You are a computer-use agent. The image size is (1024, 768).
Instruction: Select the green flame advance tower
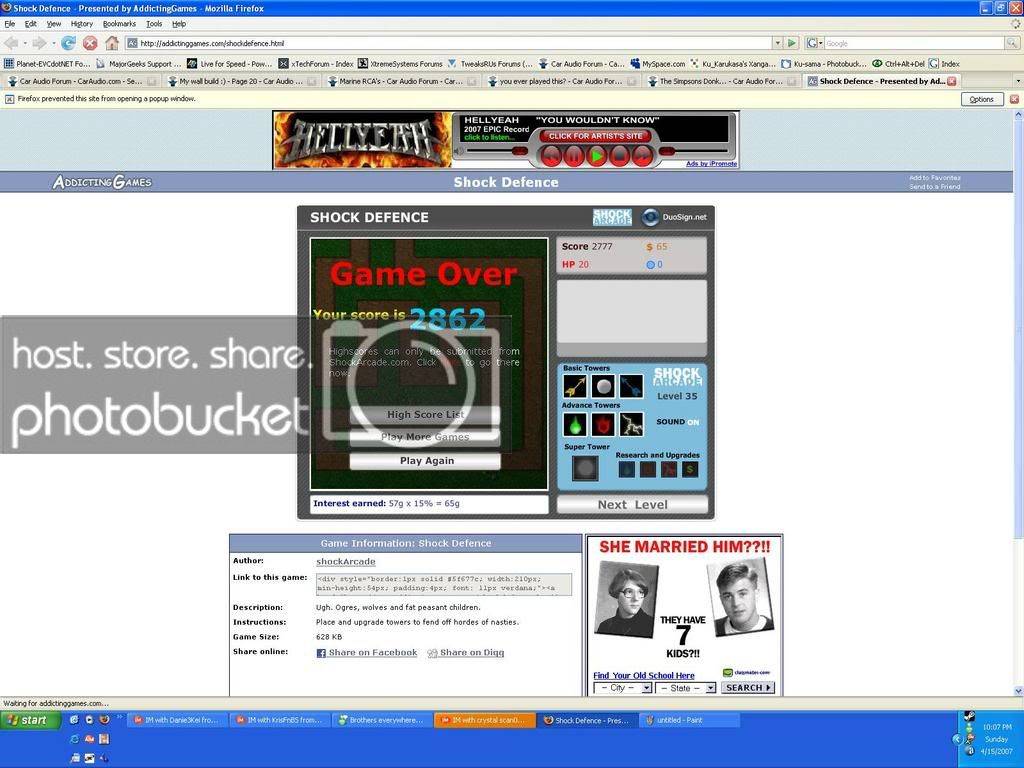pyautogui.click(x=575, y=425)
